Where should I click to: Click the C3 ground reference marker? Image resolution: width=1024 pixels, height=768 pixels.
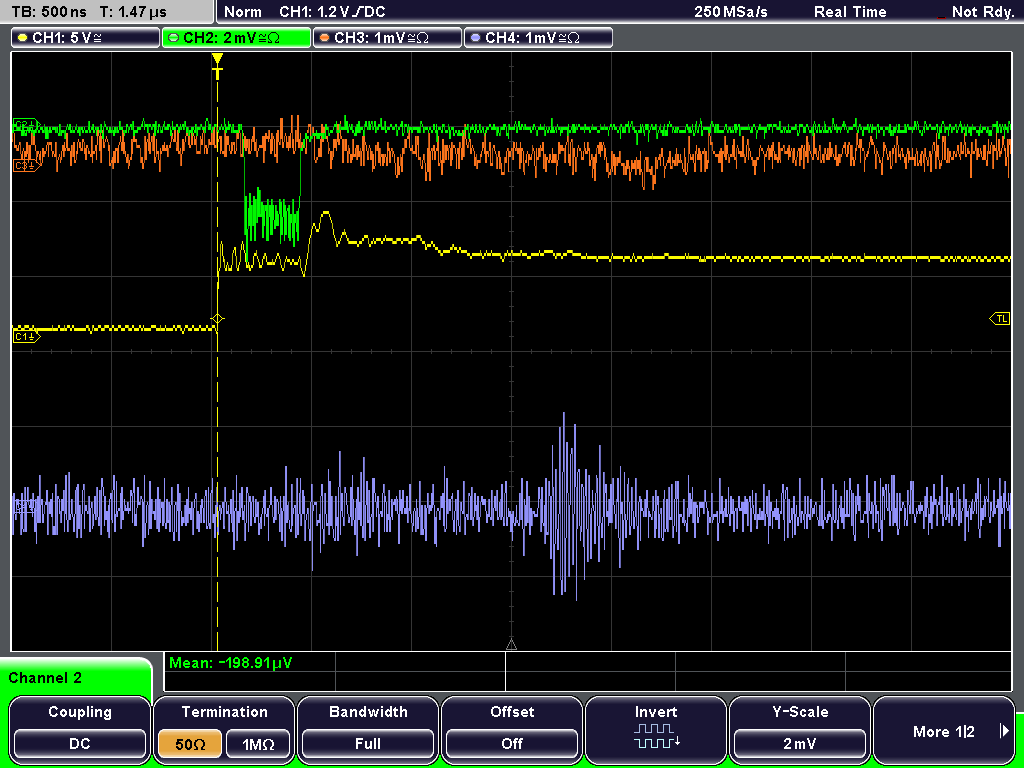pyautogui.click(x=27, y=166)
